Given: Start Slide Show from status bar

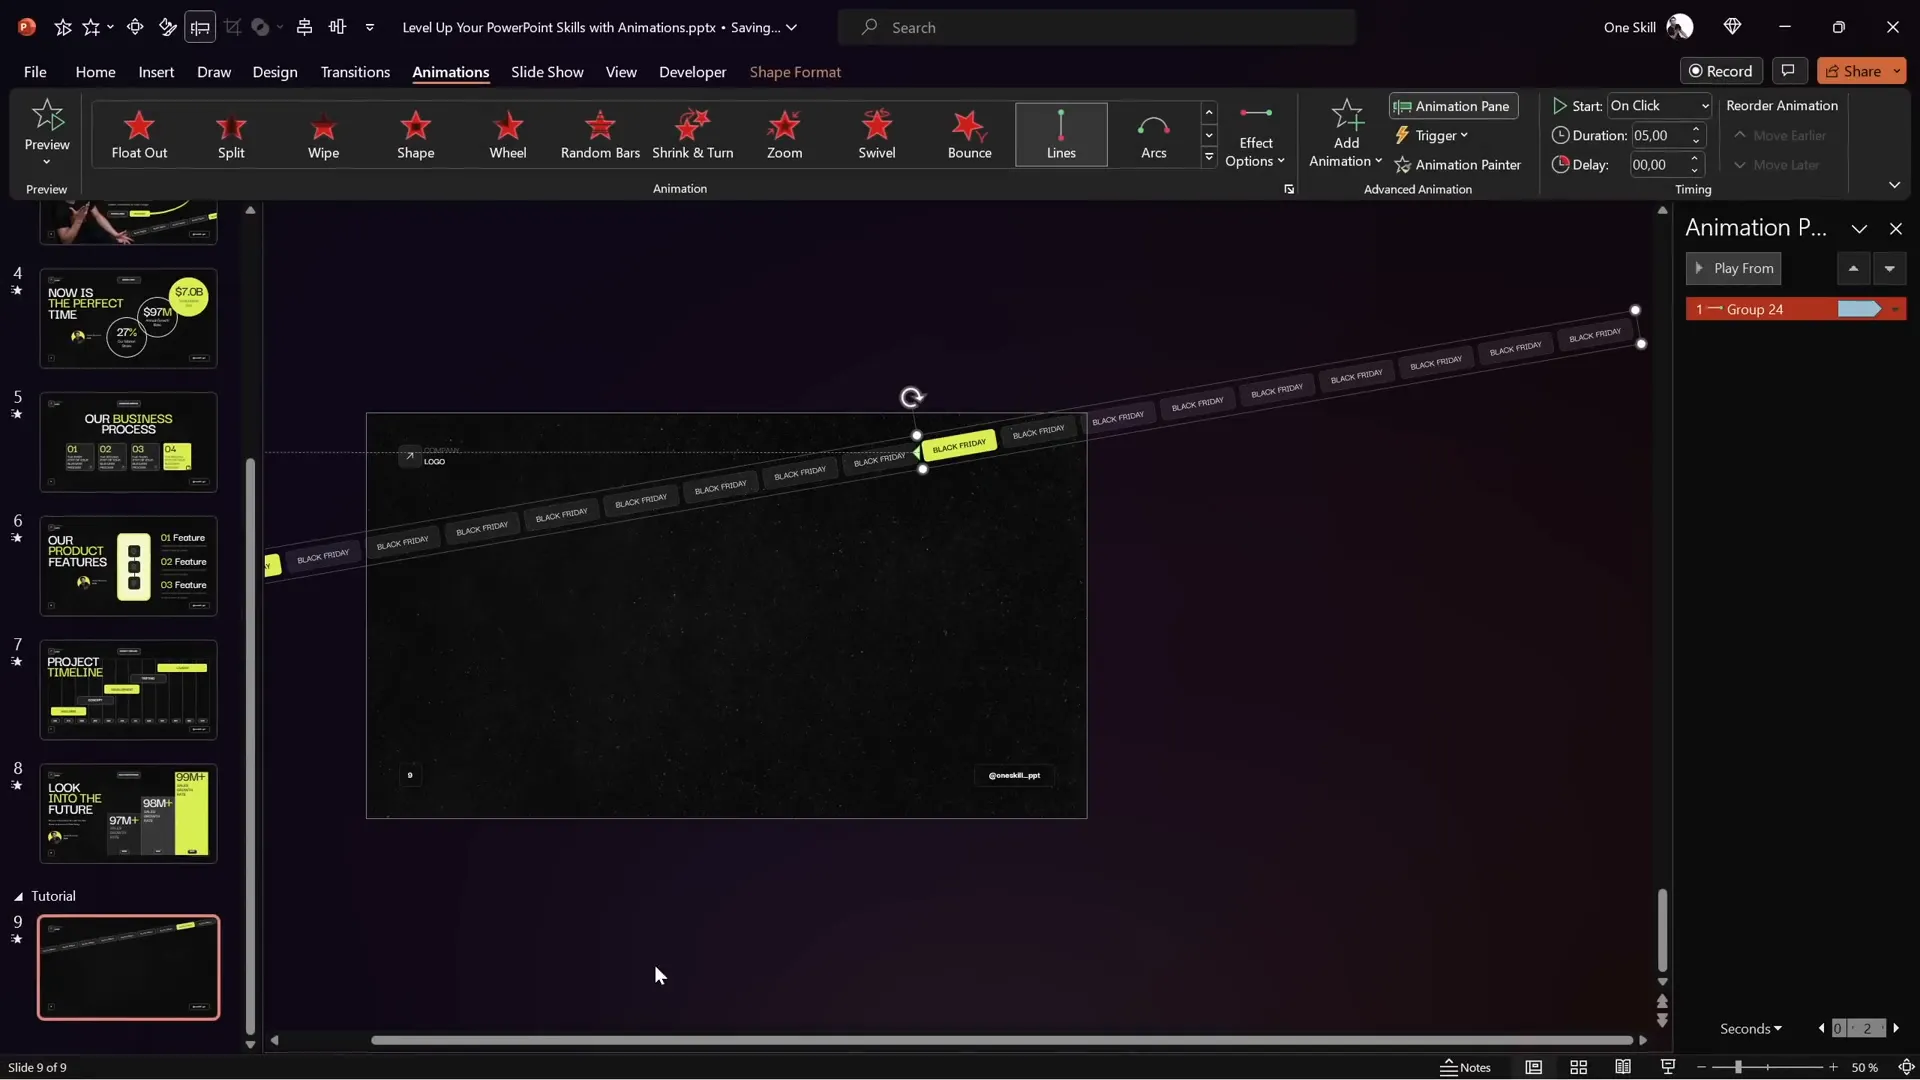Looking at the screenshot, I should pos(1668,1067).
